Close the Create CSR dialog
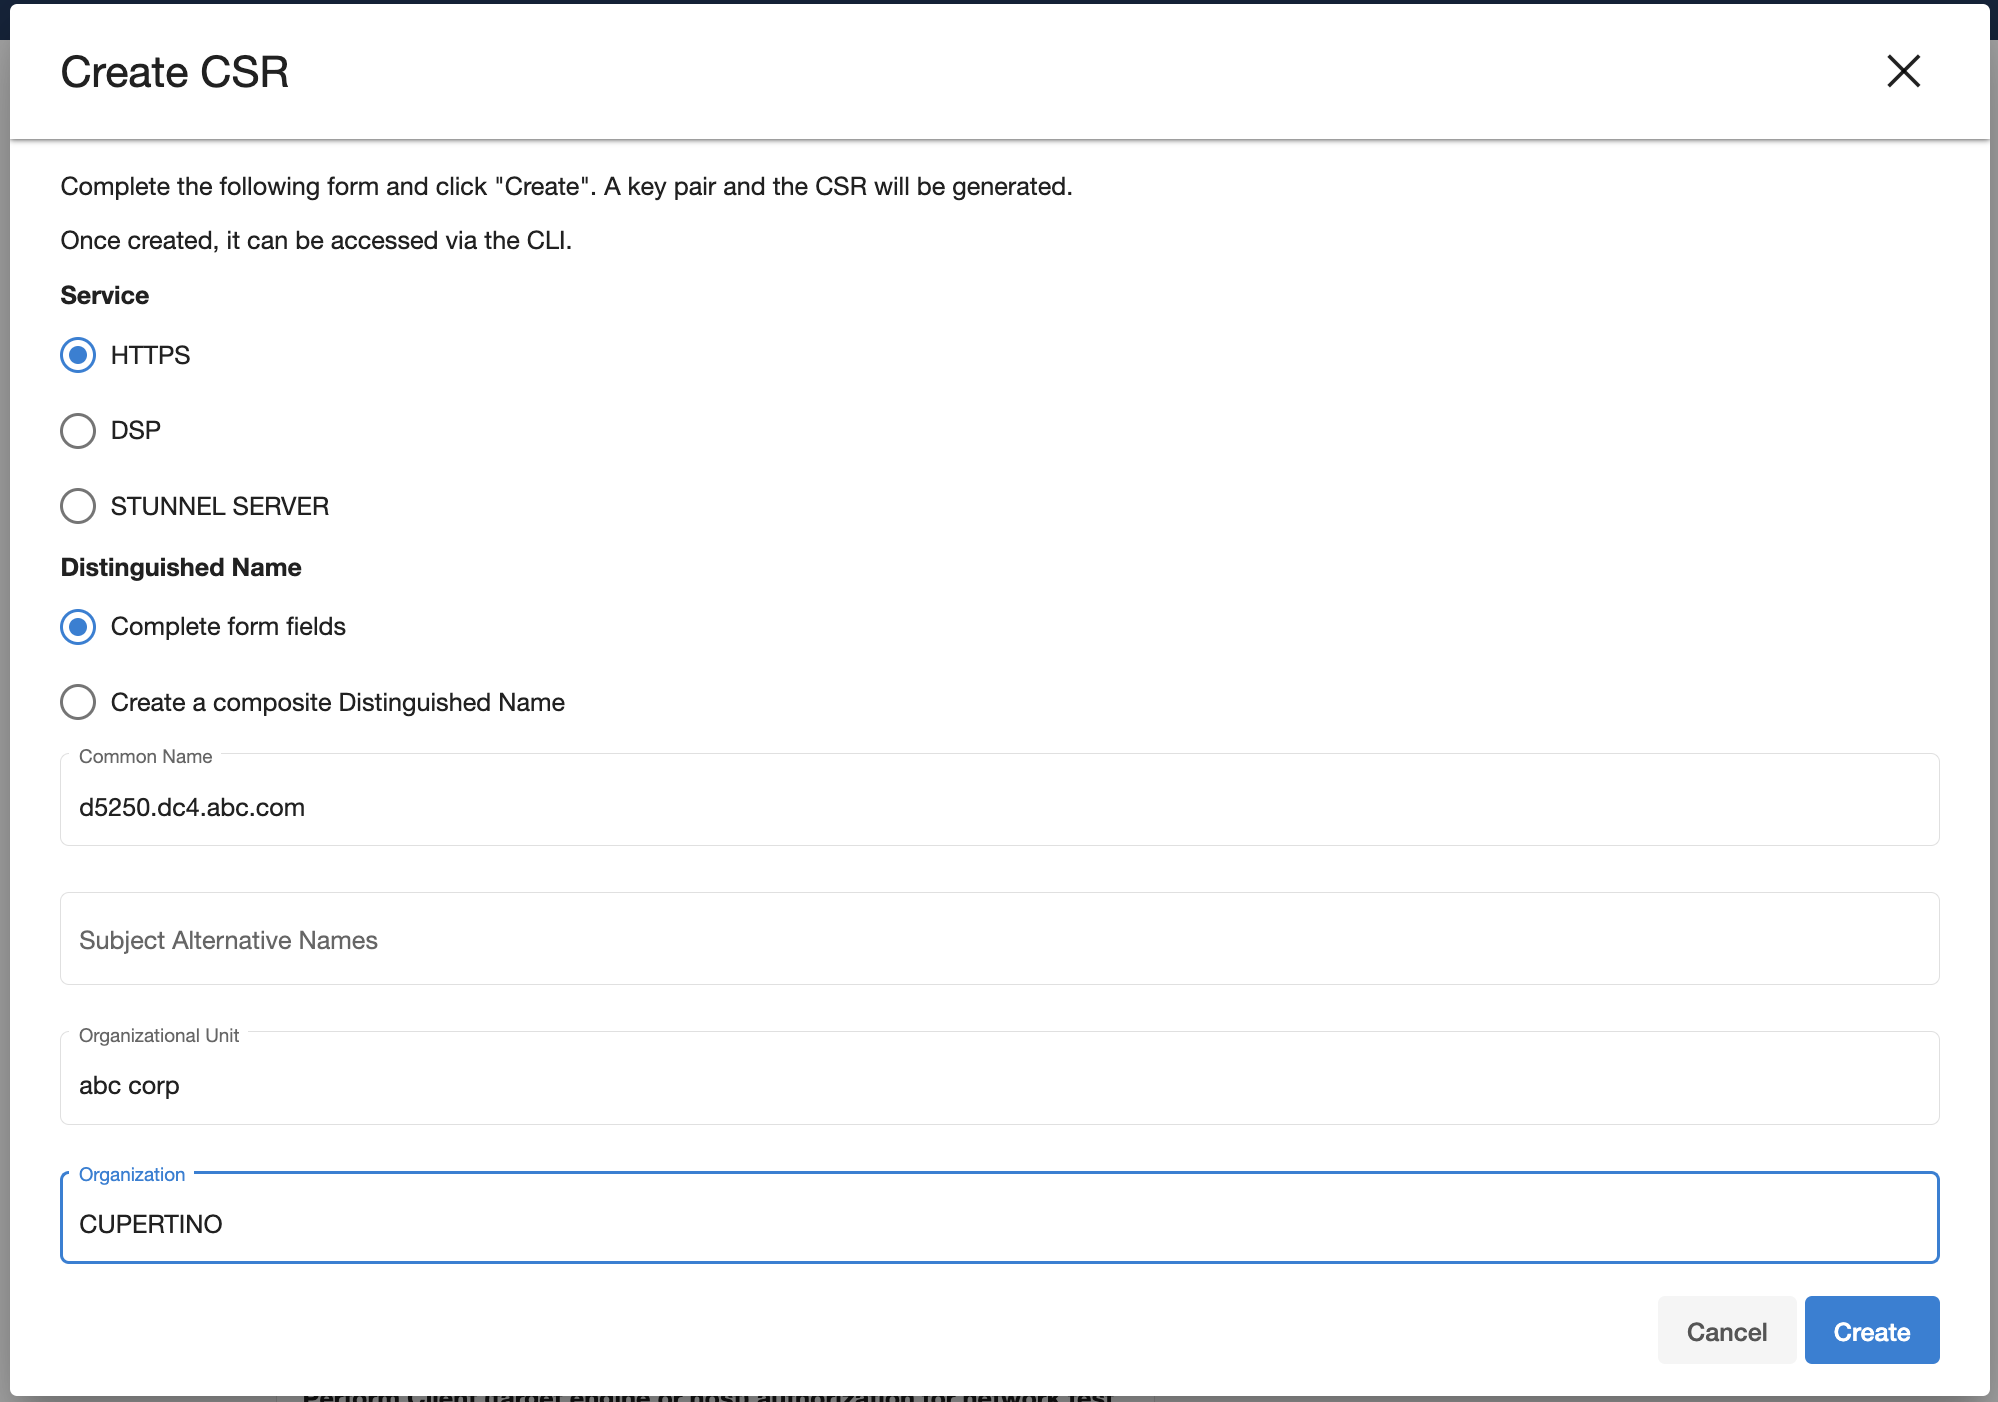 point(1903,71)
